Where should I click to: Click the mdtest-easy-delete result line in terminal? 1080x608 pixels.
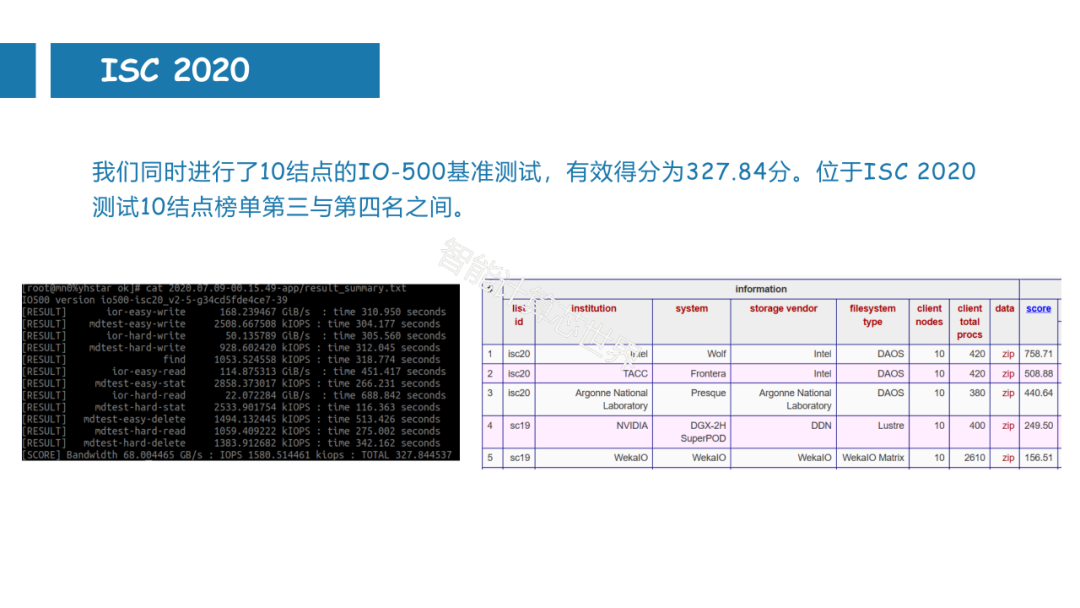pyautogui.click(x=231, y=419)
